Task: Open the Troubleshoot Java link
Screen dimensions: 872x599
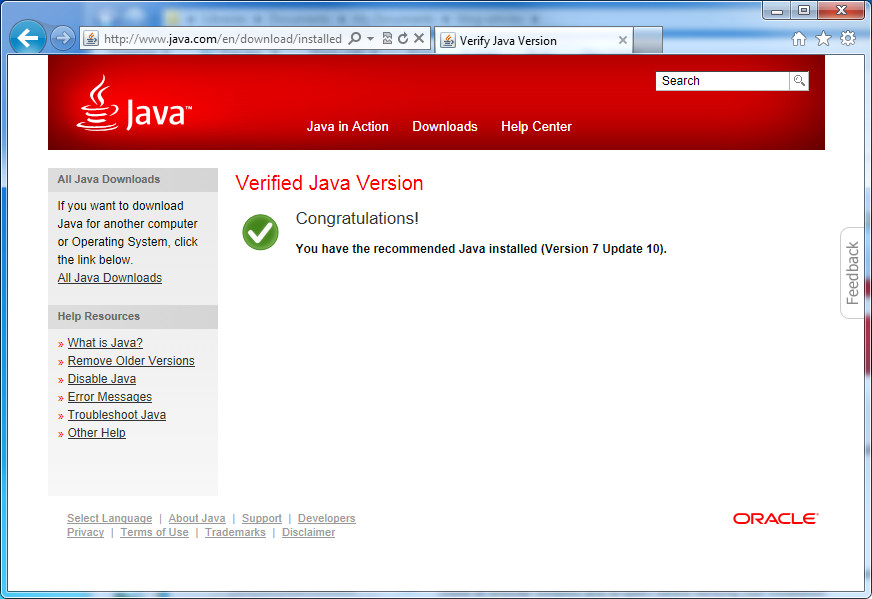Action: pyautogui.click(x=116, y=414)
